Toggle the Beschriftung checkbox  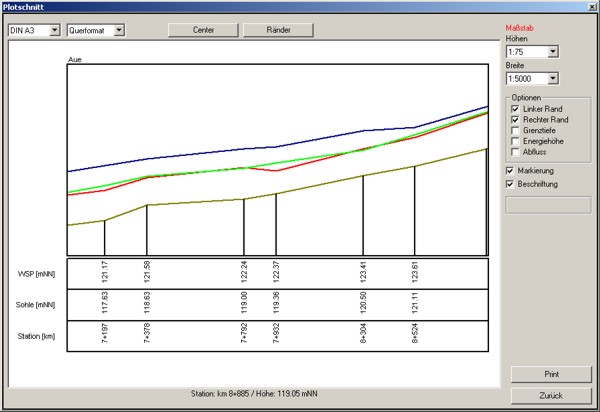(511, 184)
